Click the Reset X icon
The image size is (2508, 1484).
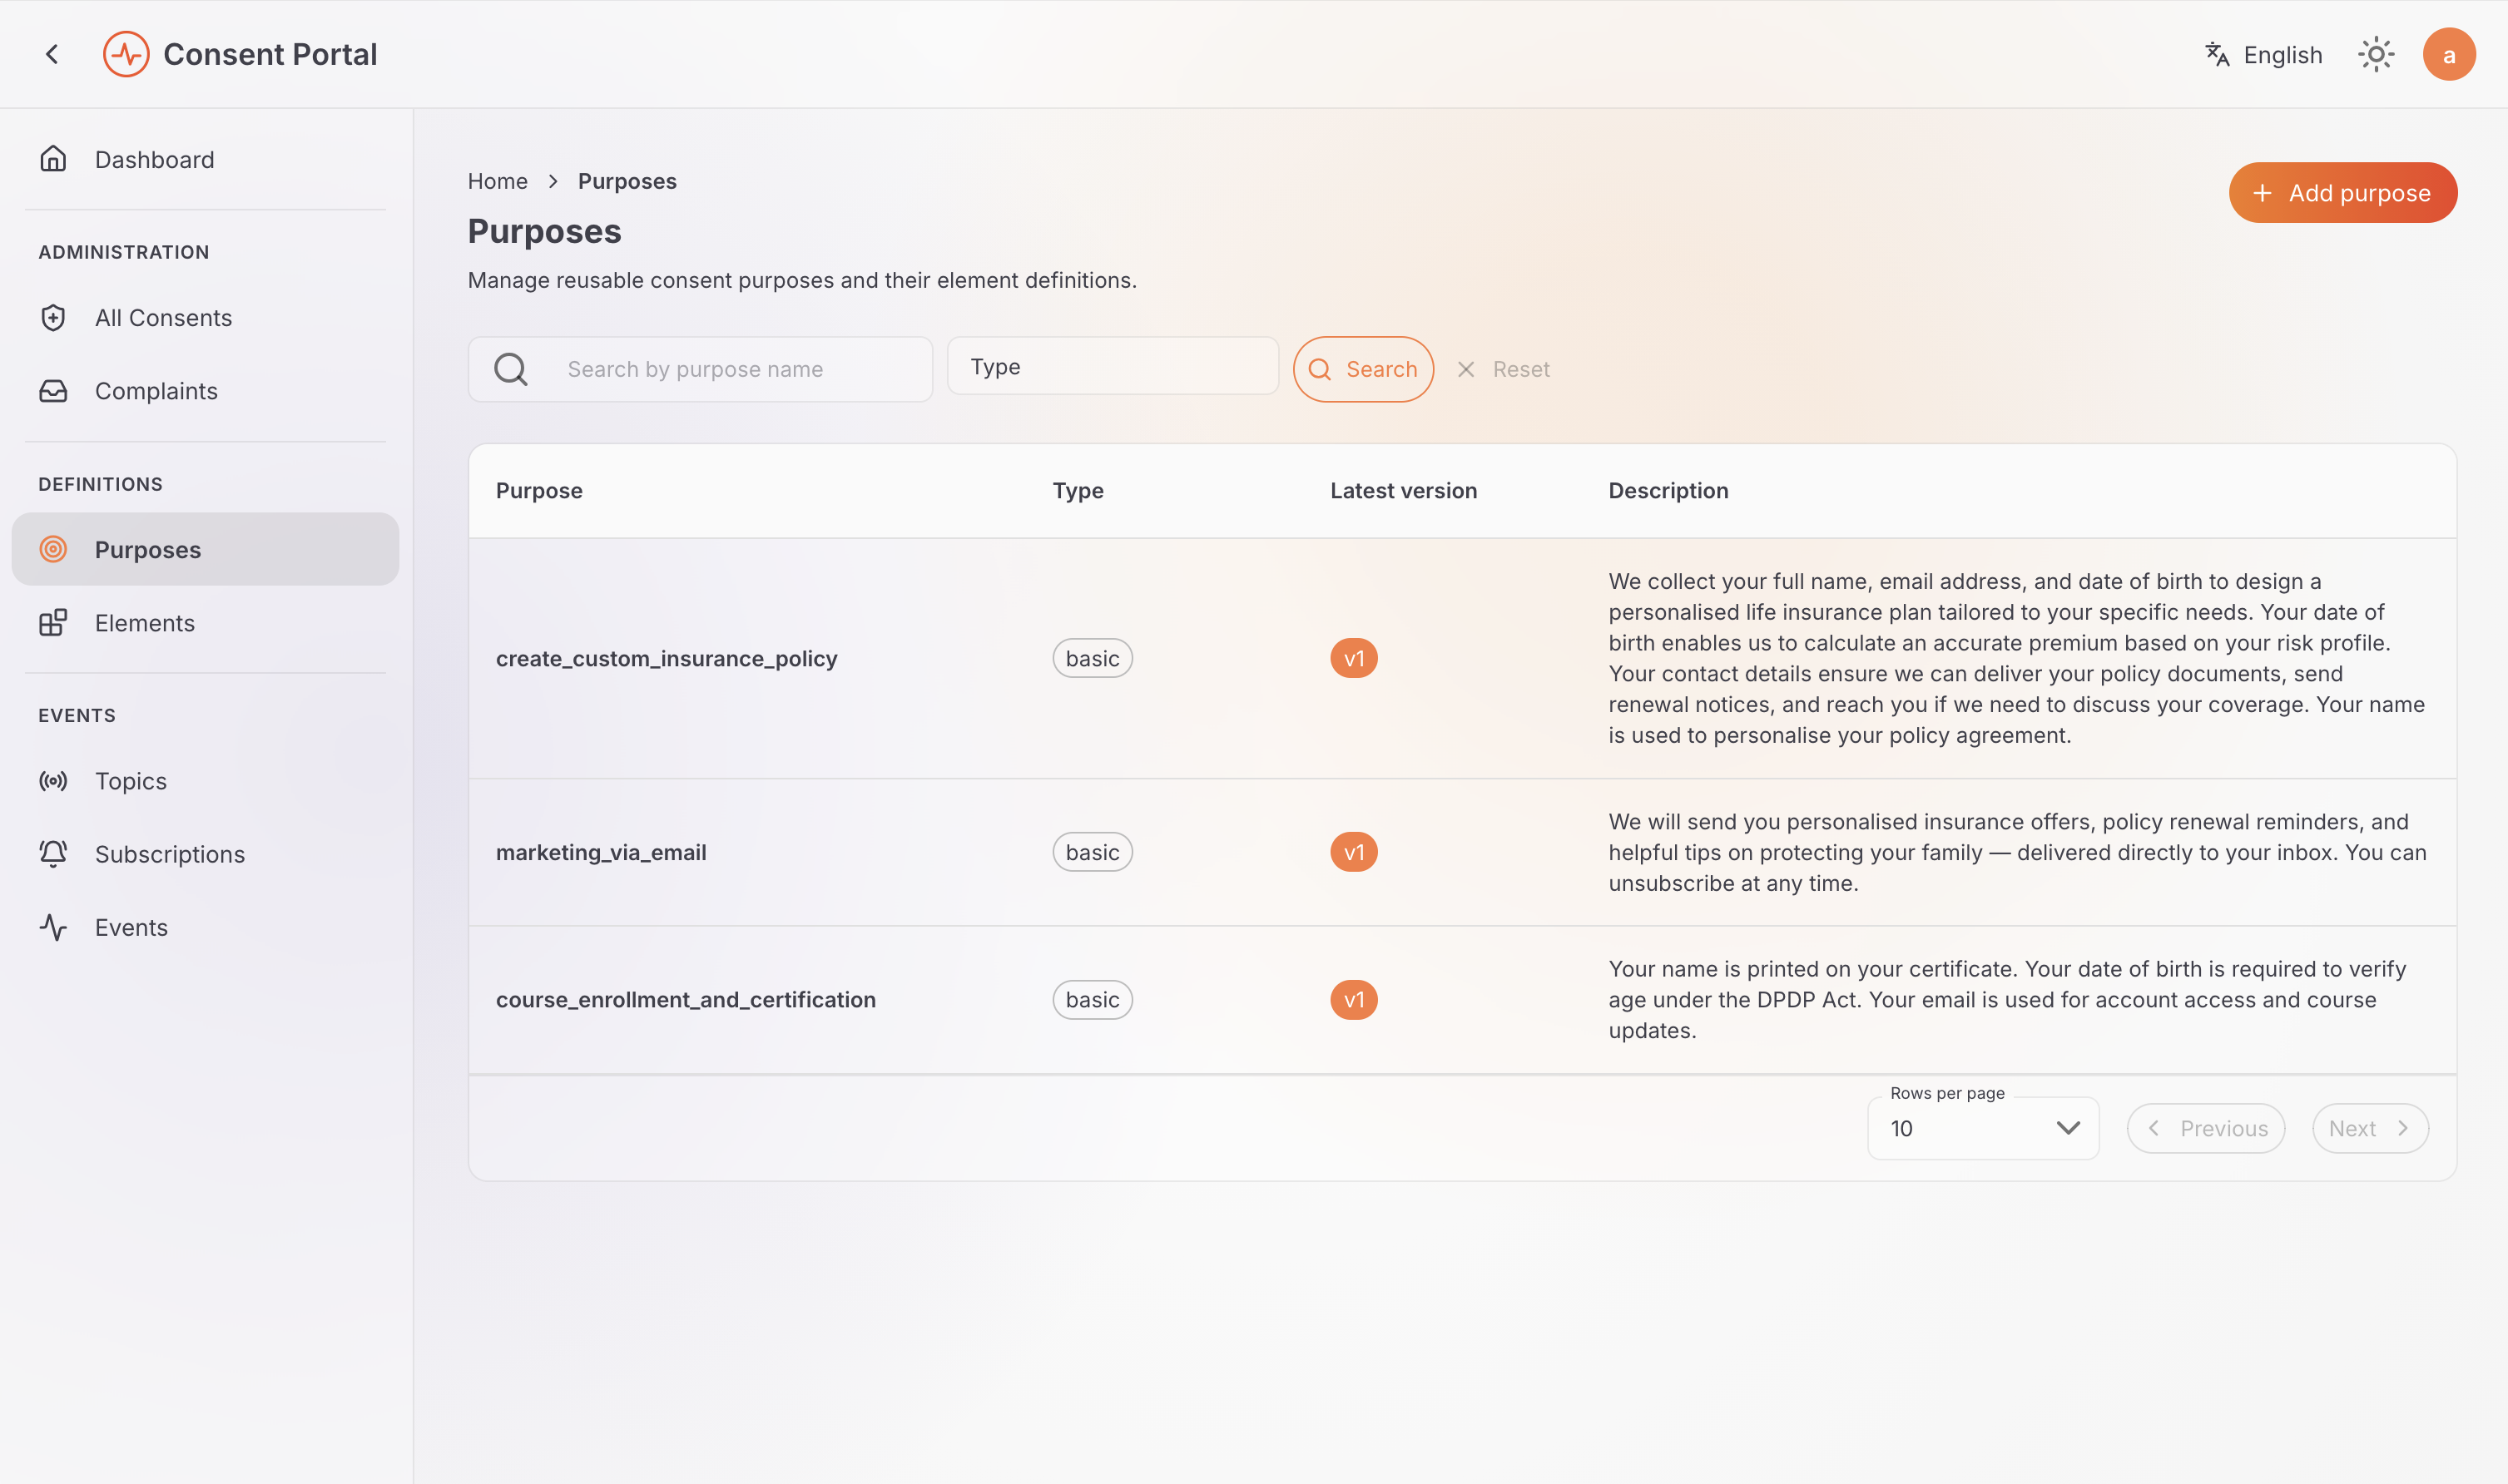pyautogui.click(x=1466, y=369)
